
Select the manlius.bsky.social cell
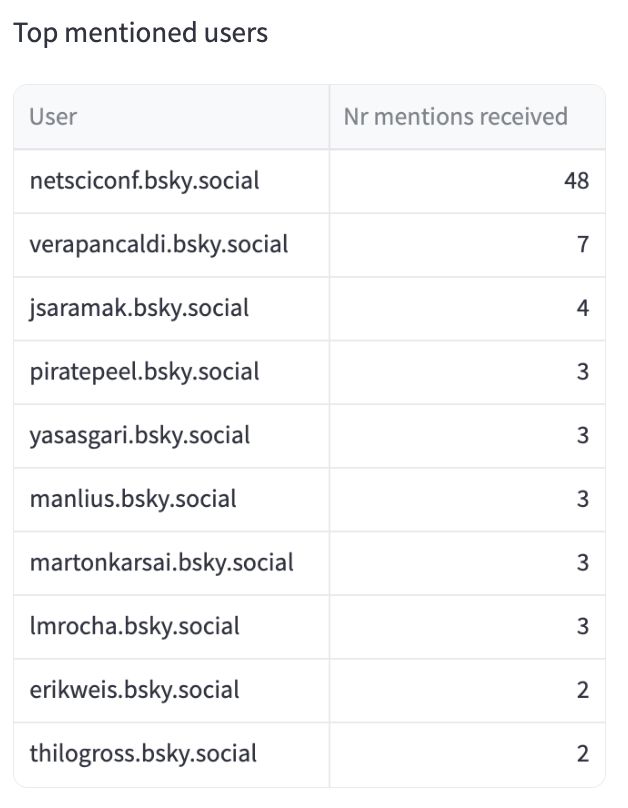[x=172, y=499]
